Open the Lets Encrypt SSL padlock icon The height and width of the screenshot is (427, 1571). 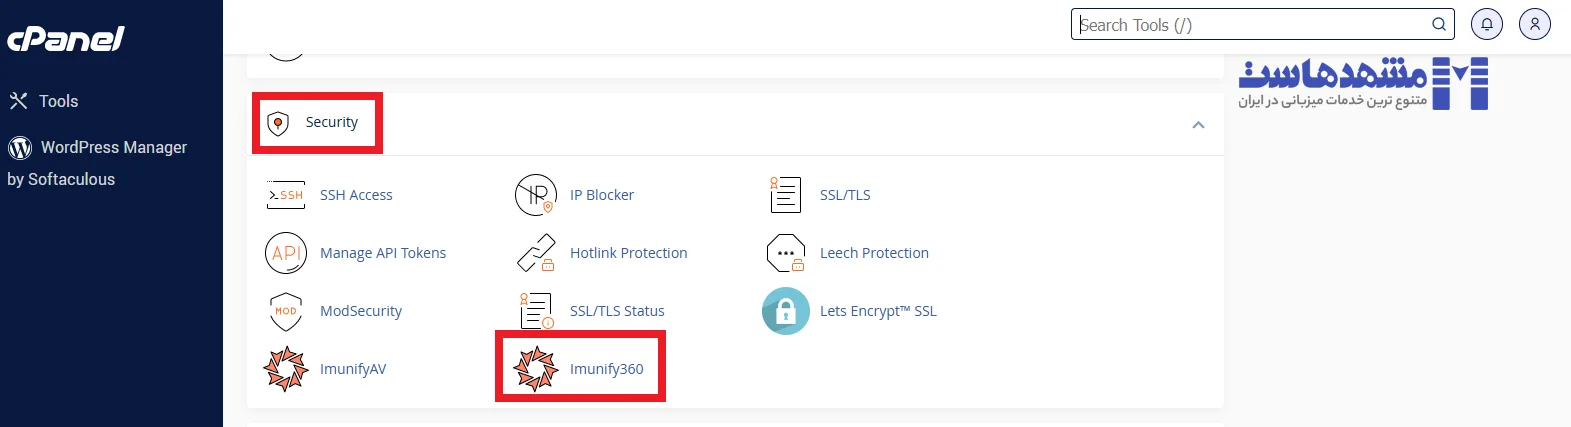(x=786, y=311)
